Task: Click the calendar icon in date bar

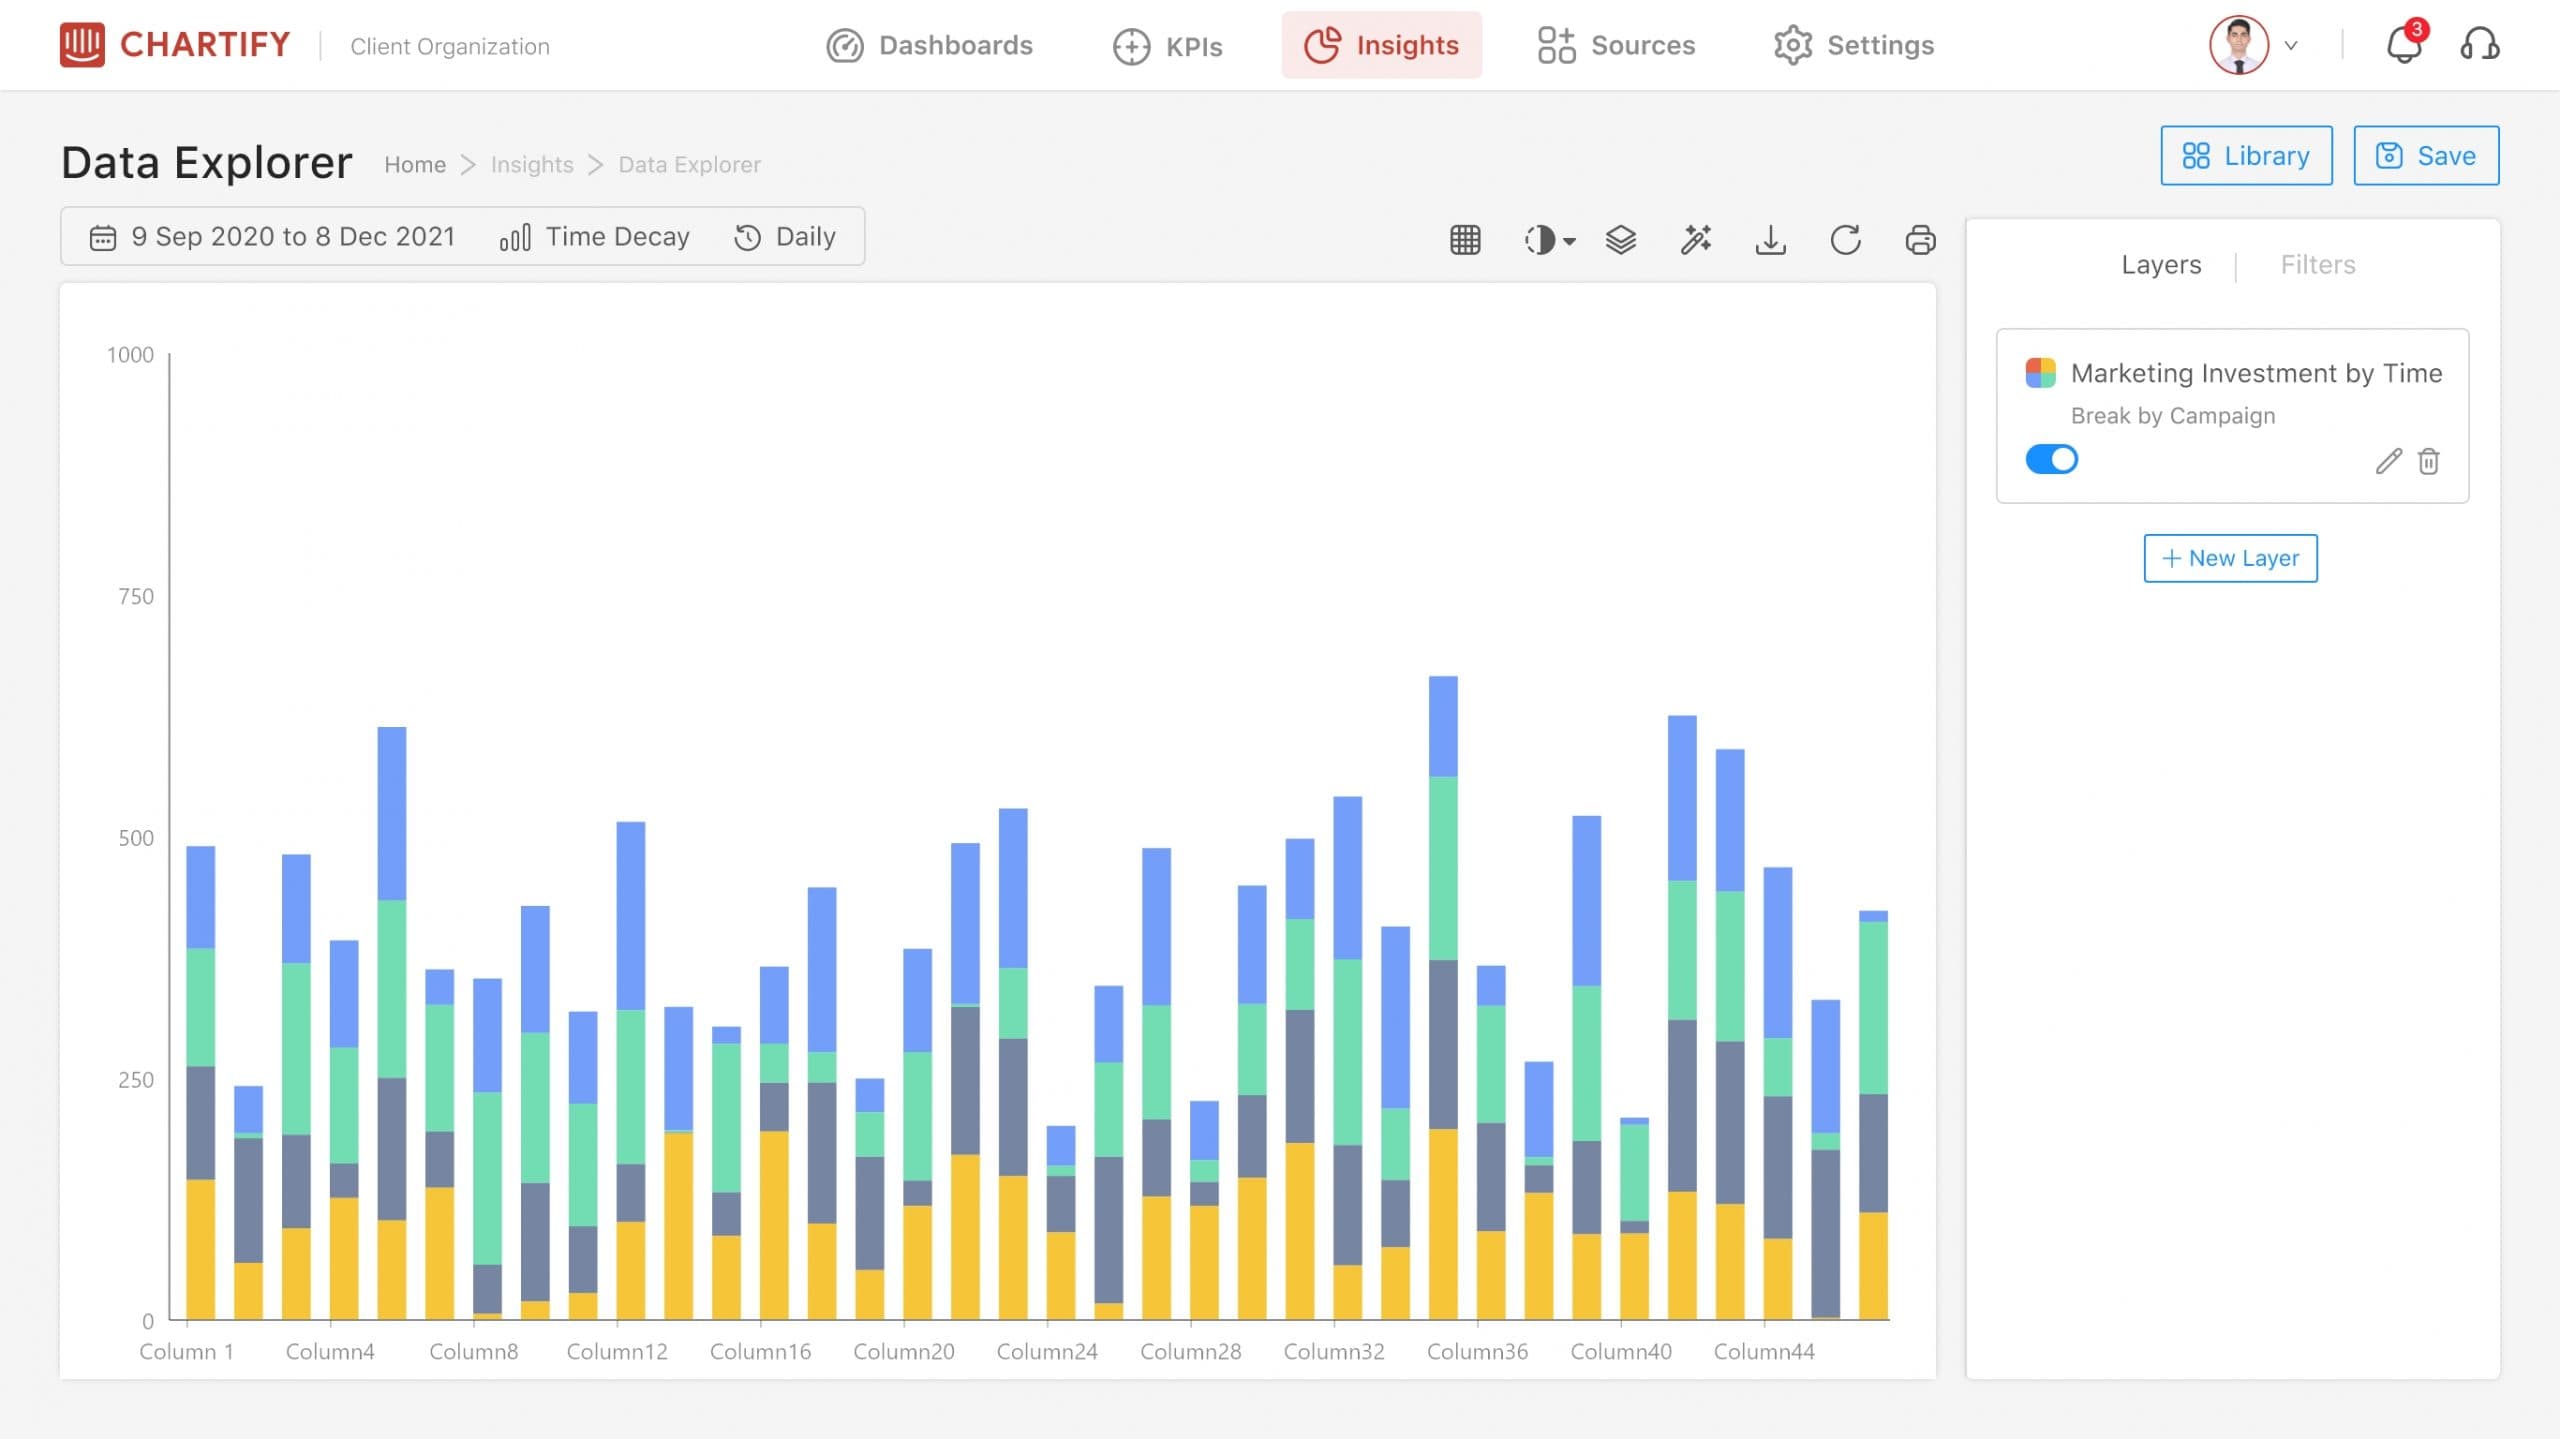Action: click(102, 238)
